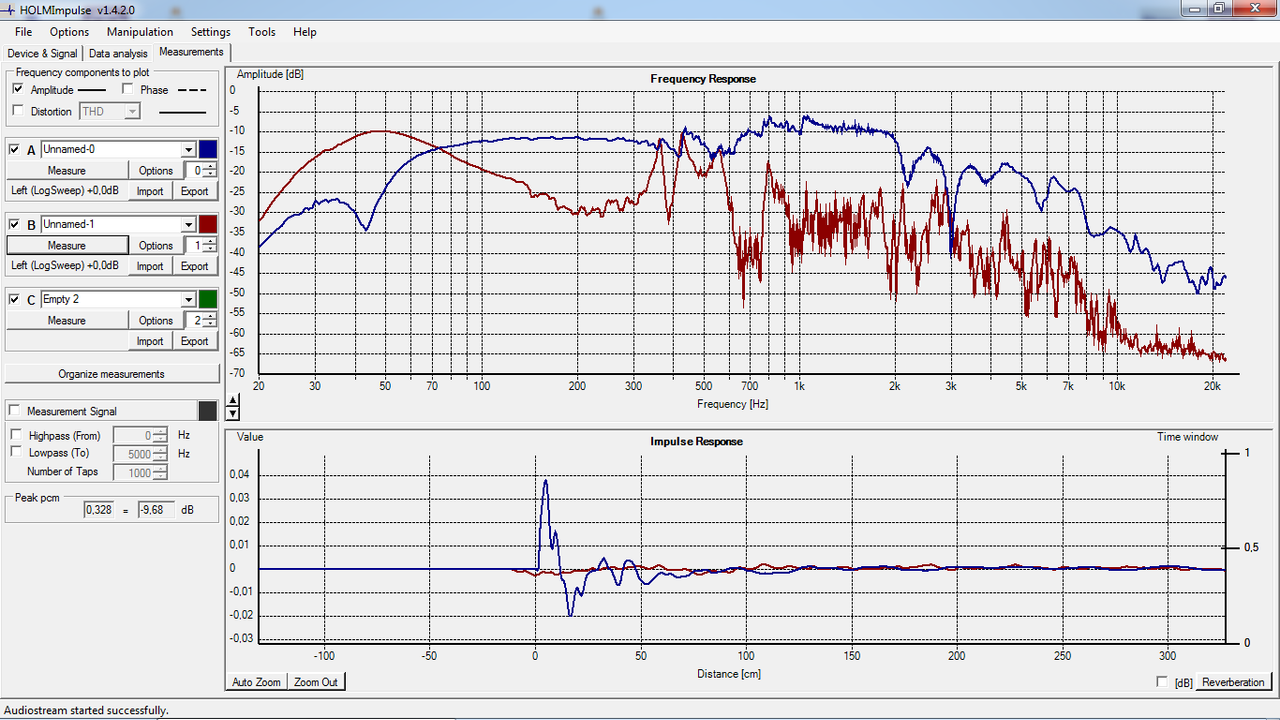Toggle the [dB] checkbox near Reverberation
Screen dimensions: 1280x720
[1161, 682]
